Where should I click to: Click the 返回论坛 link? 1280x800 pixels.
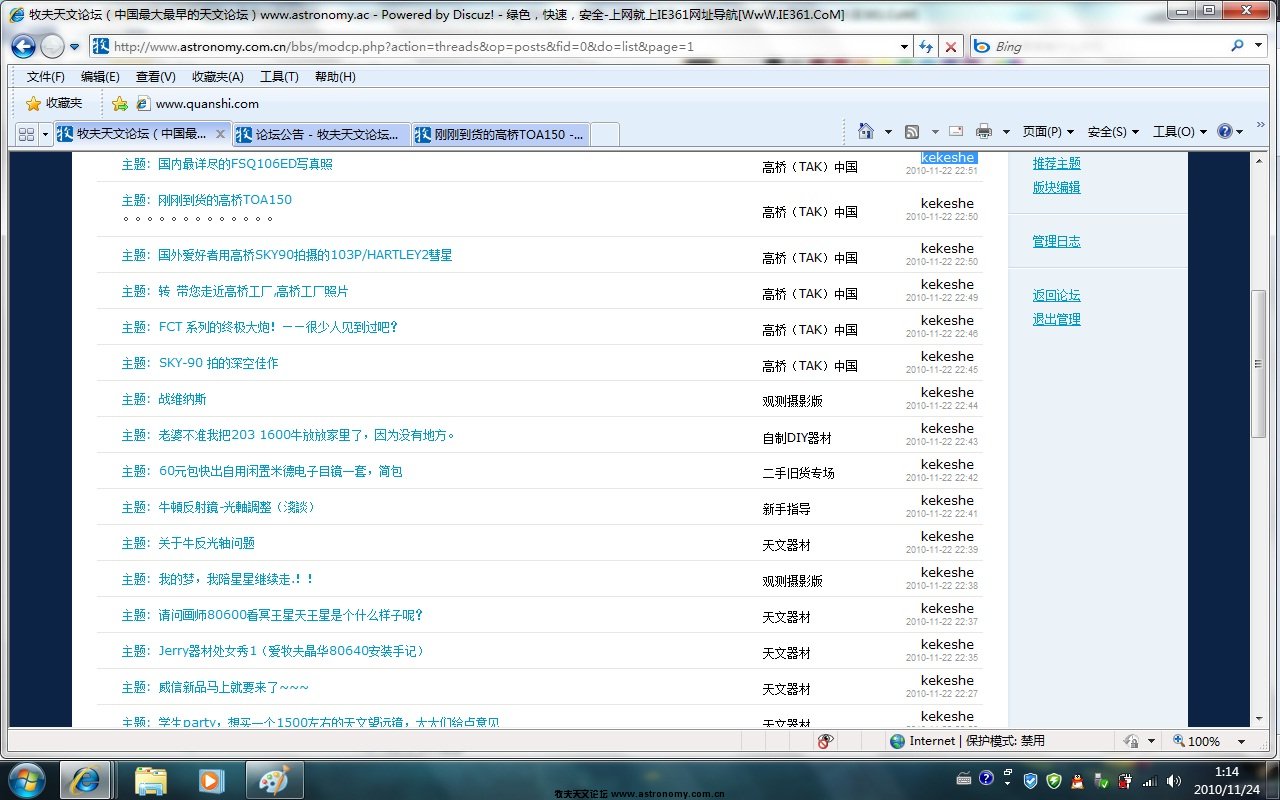tap(1056, 295)
